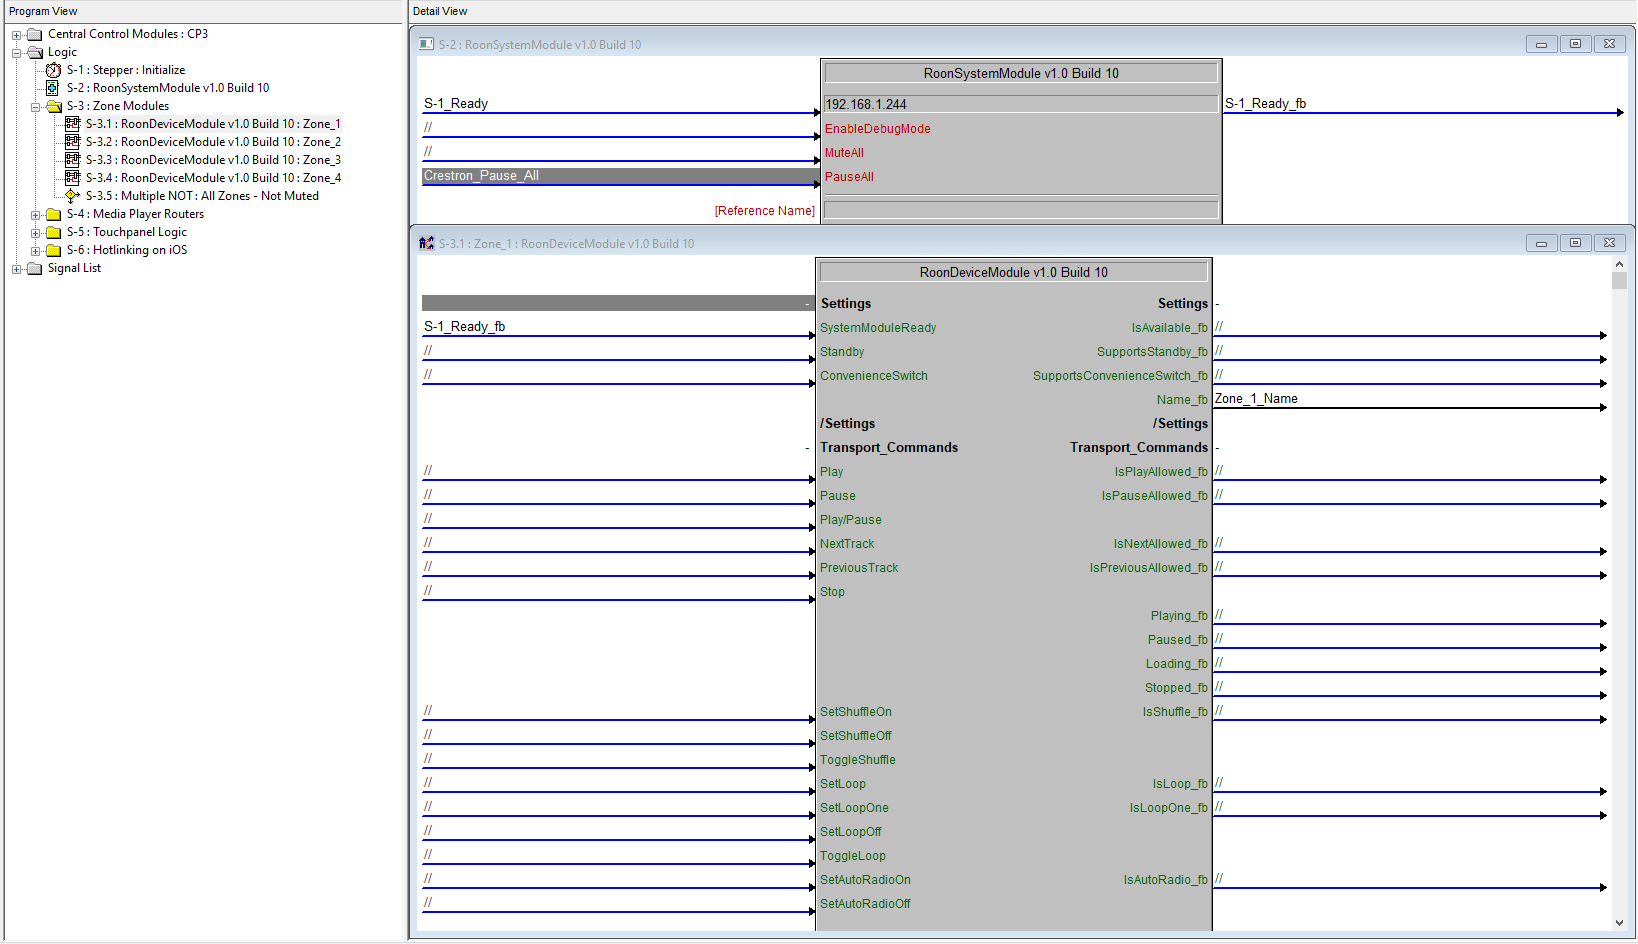This screenshot has width=1638, height=944.
Task: Click the RoonDeviceModule v1.0 Build 10 symbol header
Action: tap(1014, 272)
